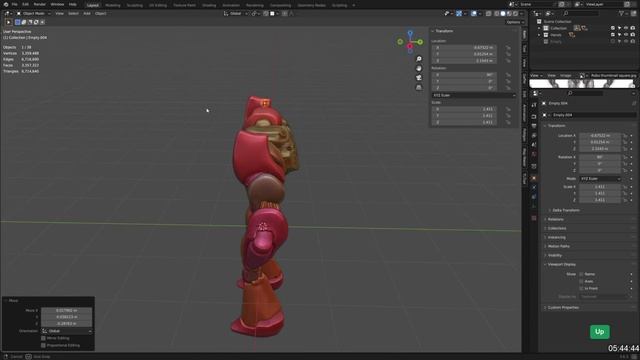Viewport: 640px width, 360px height.
Task: Switch to the Modeling workspace tab
Action: click(113, 5)
